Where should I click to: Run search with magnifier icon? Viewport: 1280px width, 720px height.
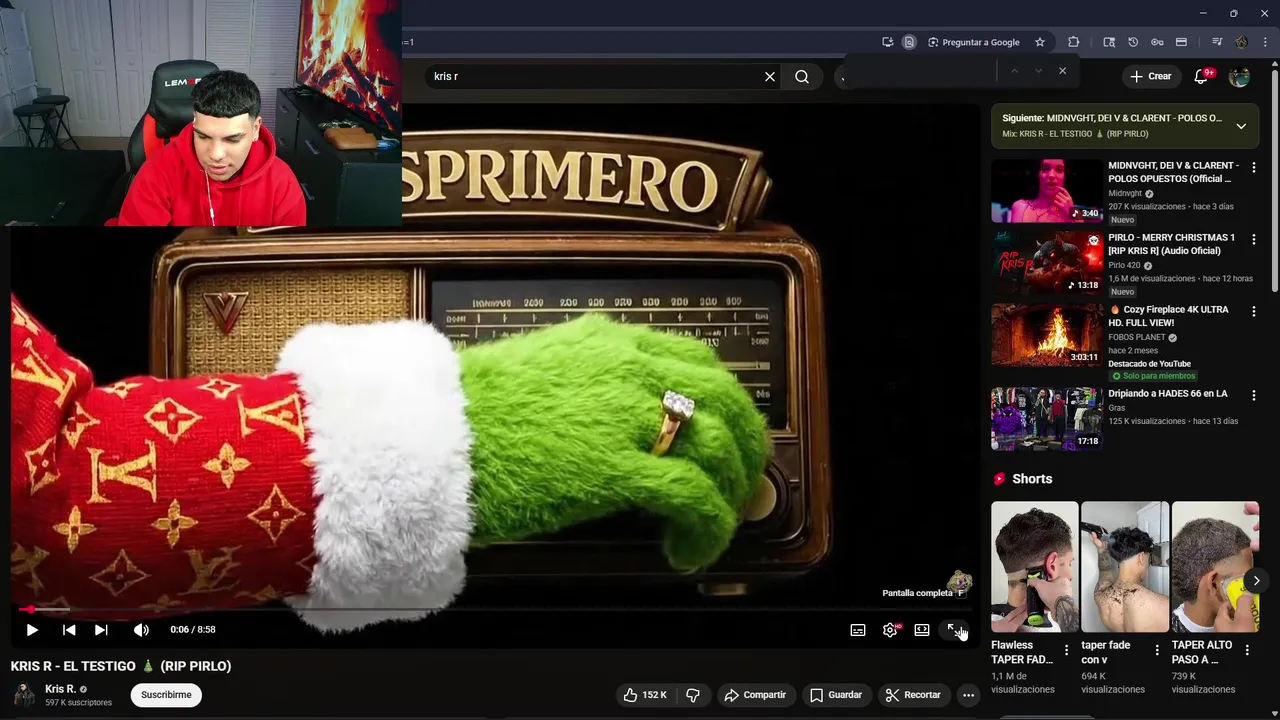(x=802, y=76)
